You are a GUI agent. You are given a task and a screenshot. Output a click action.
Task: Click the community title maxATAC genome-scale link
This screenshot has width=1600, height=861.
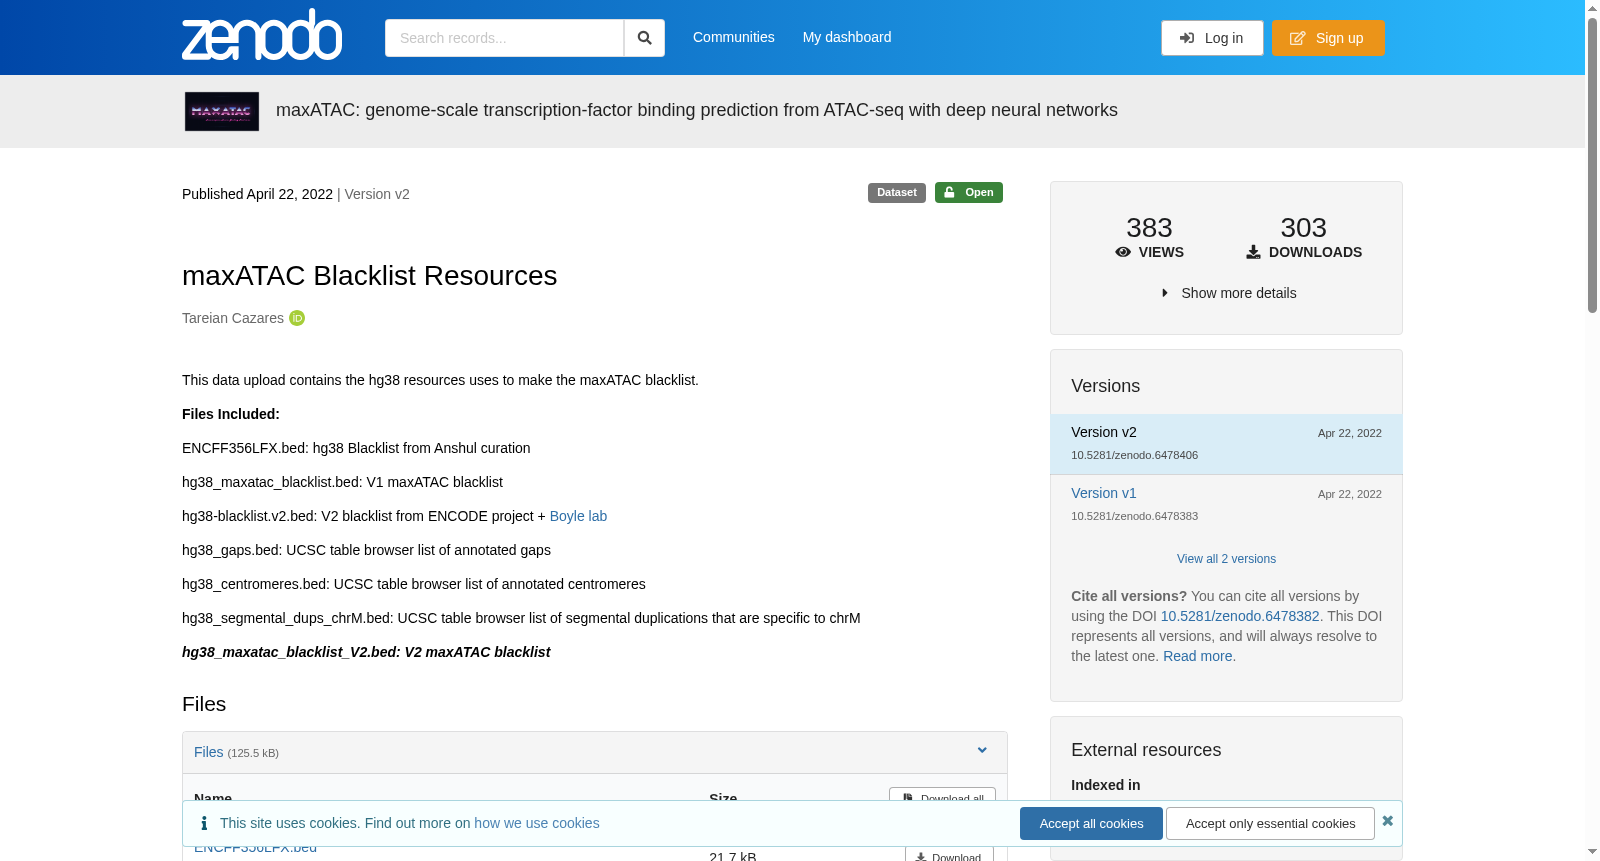point(697,110)
